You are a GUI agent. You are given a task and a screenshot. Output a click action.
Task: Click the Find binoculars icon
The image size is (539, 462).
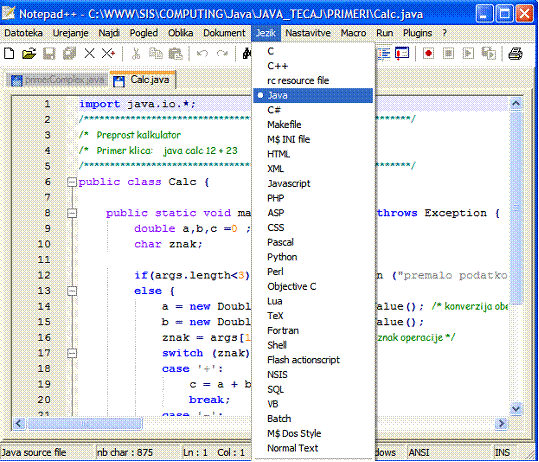(247, 54)
